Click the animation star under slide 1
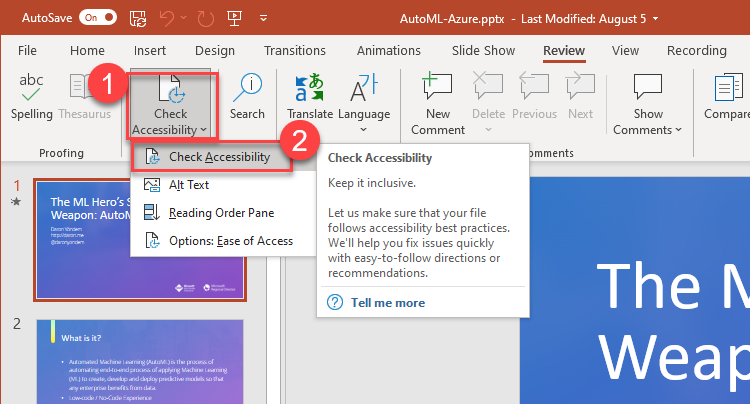750x404 pixels. point(17,202)
